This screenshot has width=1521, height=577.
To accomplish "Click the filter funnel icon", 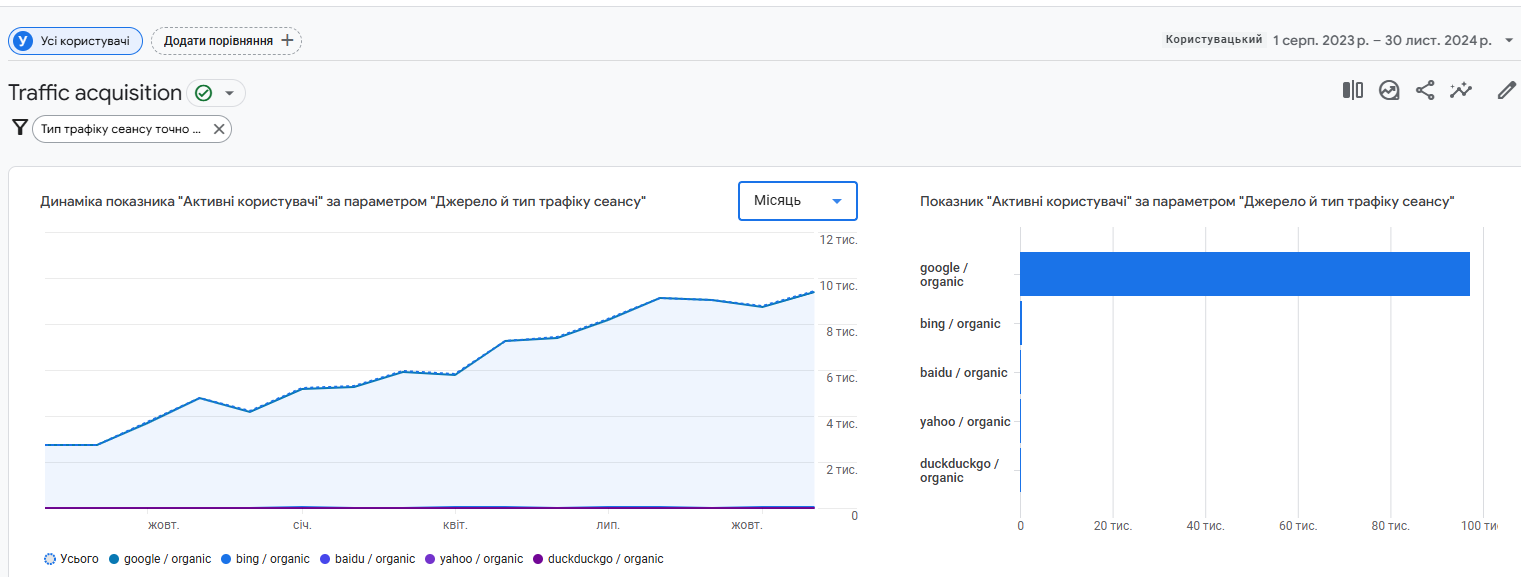I will click(x=19, y=128).
